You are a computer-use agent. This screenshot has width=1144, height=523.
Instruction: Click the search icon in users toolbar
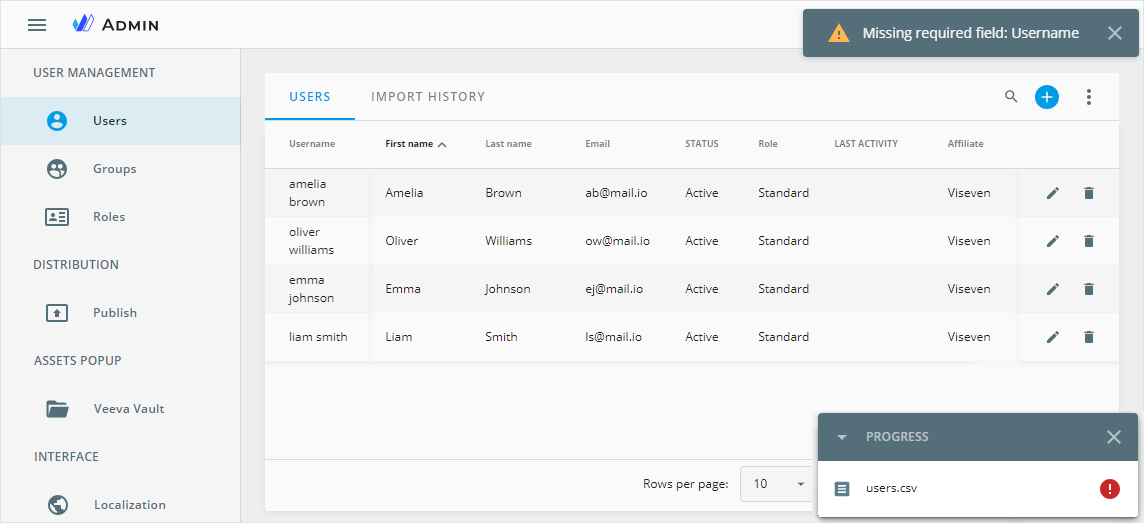point(1011,97)
